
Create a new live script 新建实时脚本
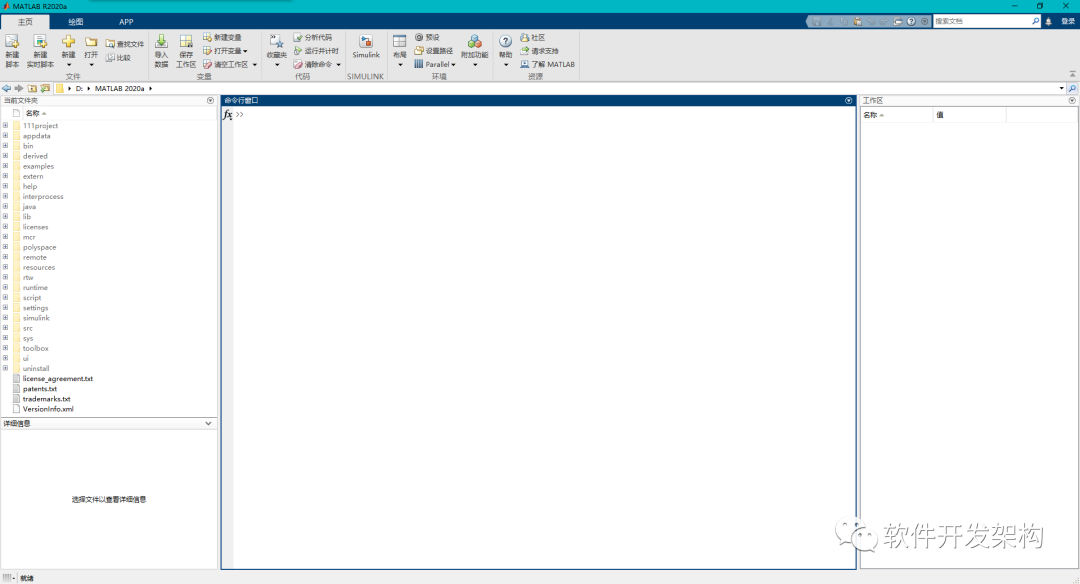tap(40, 51)
